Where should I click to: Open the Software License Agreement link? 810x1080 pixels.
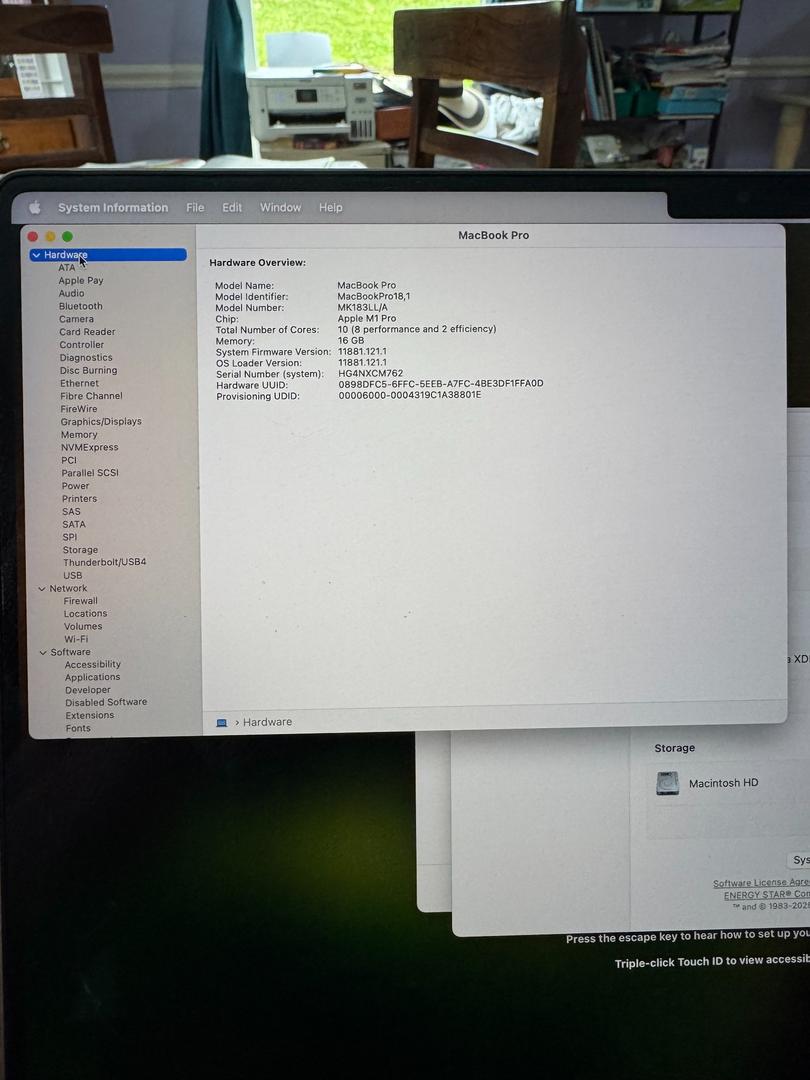pos(761,883)
